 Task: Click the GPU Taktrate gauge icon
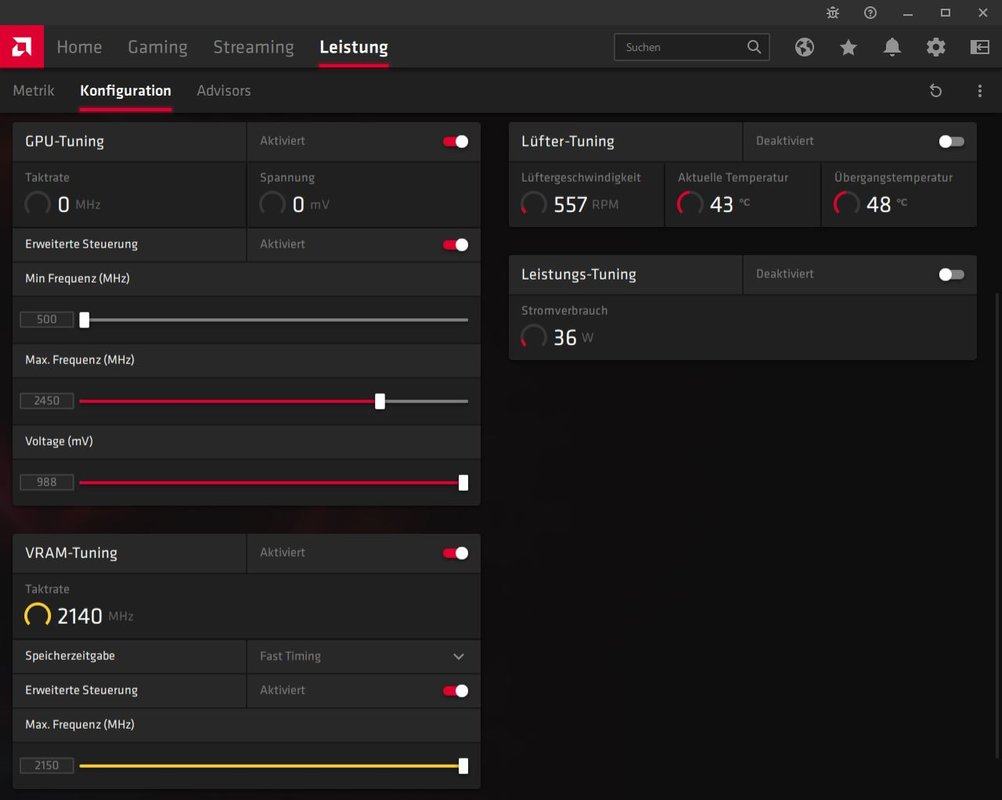pos(37,204)
